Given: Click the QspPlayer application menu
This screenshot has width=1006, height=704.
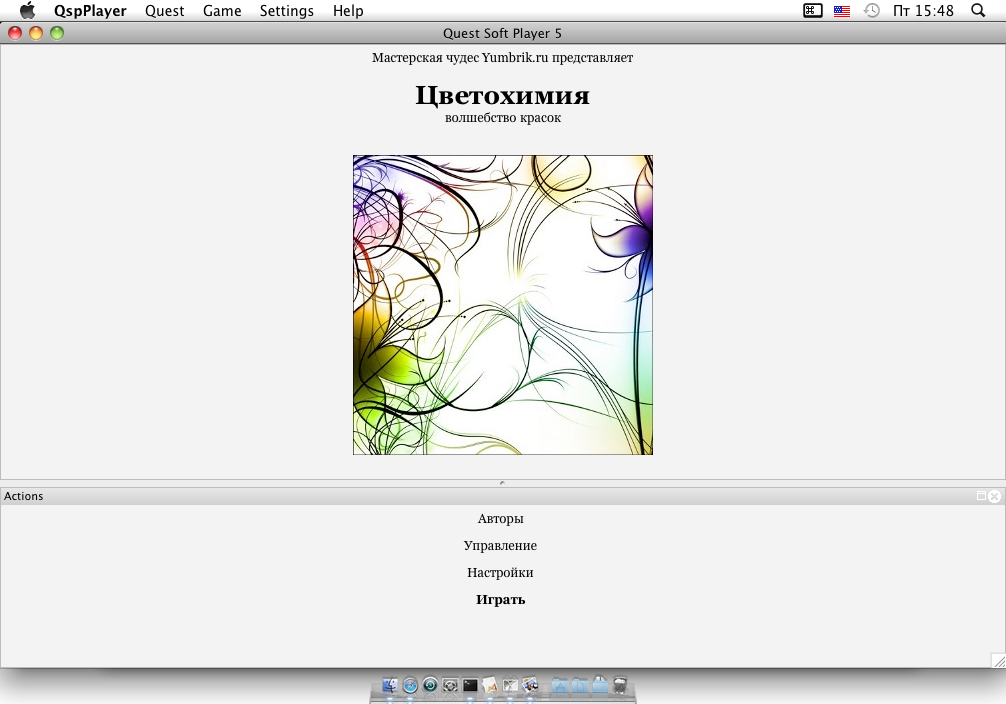Looking at the screenshot, I should click(x=90, y=11).
